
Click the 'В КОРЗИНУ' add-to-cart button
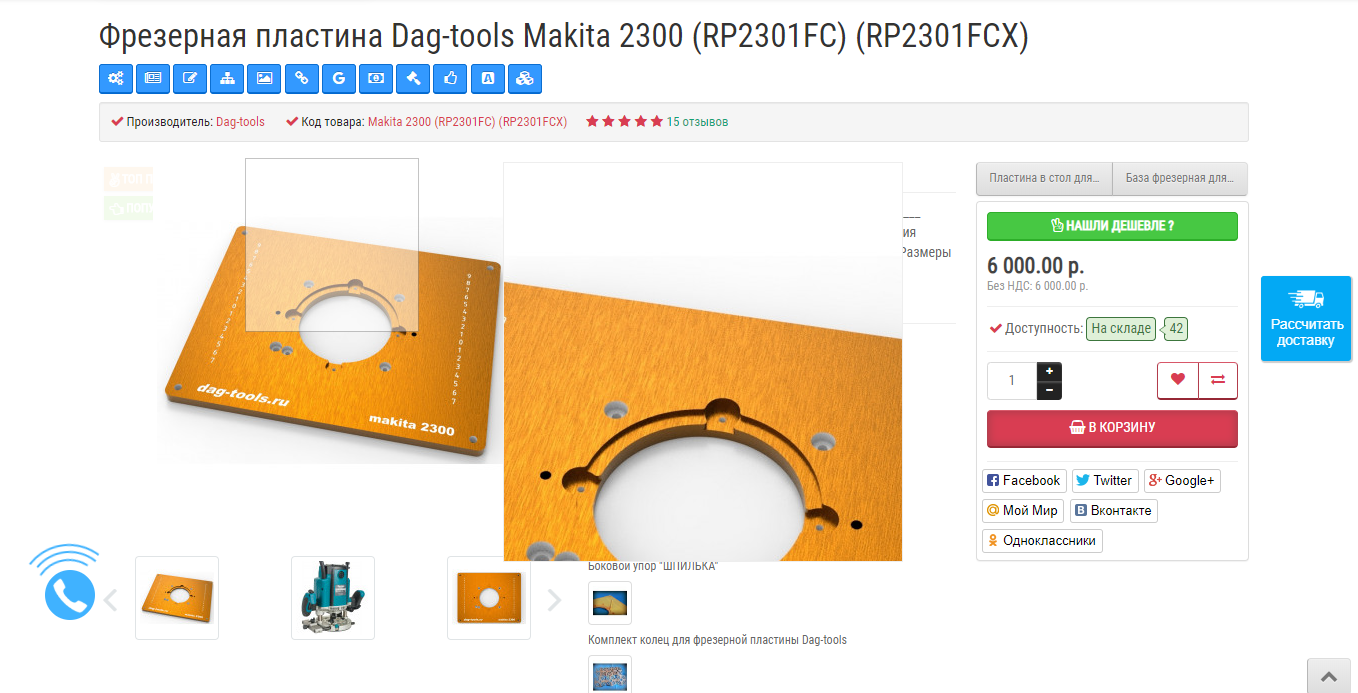(1112, 428)
